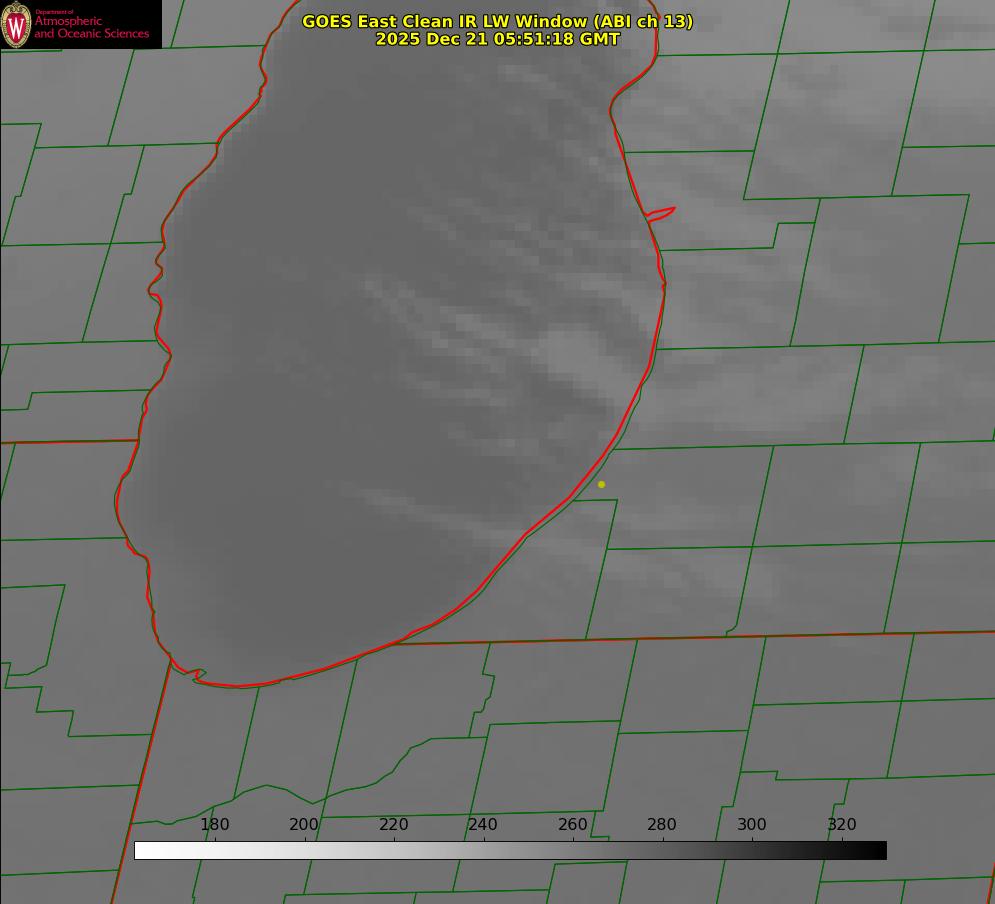
Task: Click the black right end of the colorbar
Action: (878, 850)
